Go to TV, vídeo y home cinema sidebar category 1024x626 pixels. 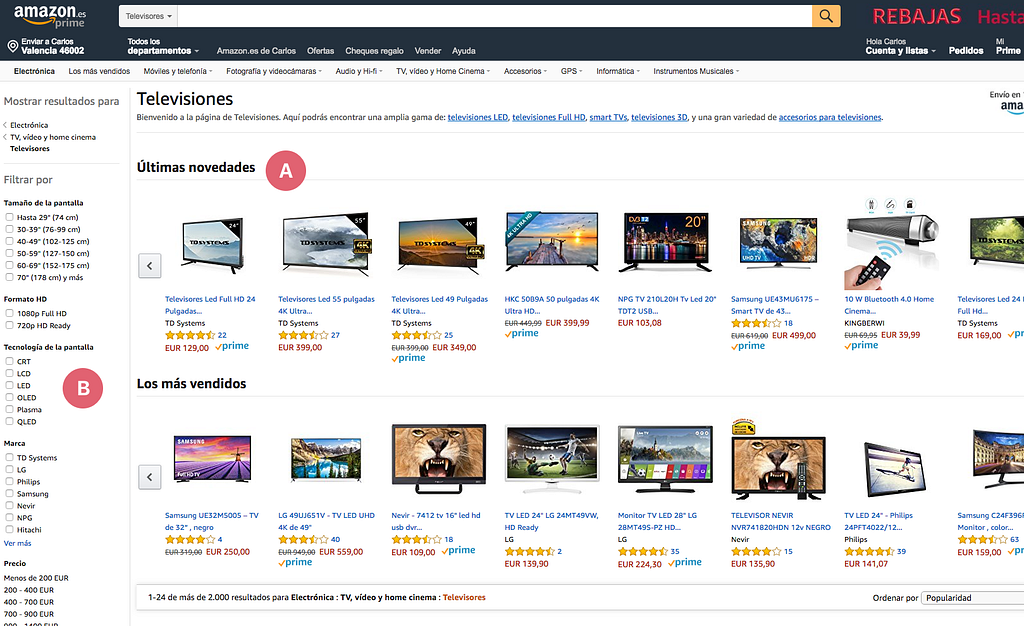click(x=53, y=137)
